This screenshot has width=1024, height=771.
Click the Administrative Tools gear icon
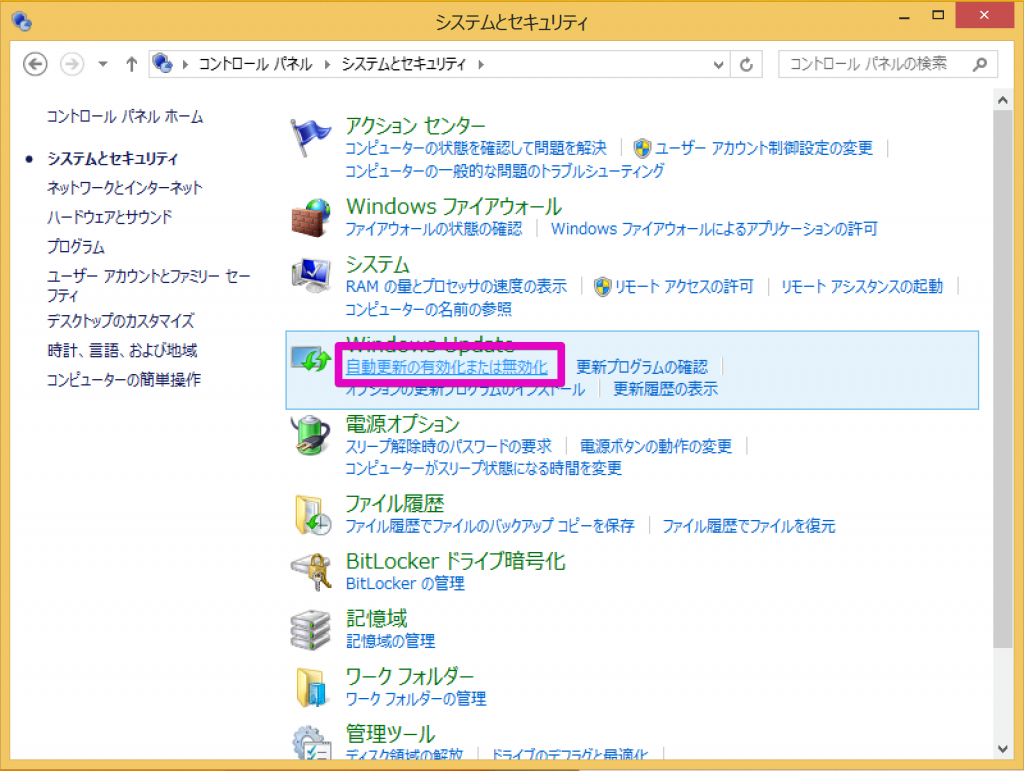point(311,743)
